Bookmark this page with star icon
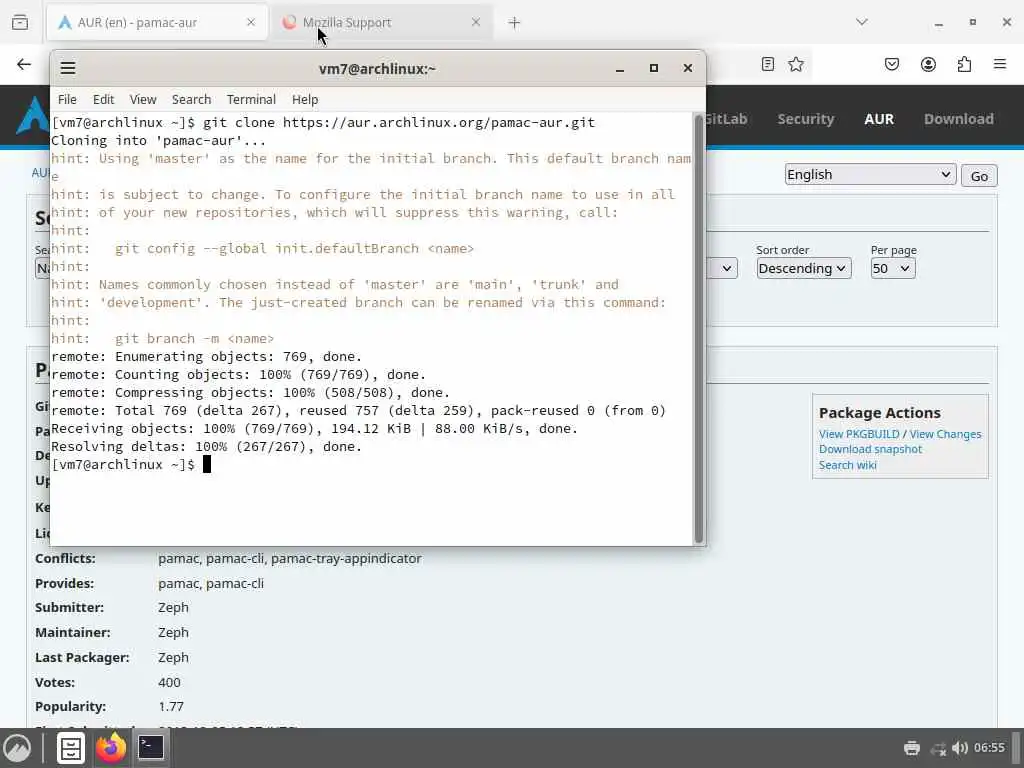 [795, 64]
